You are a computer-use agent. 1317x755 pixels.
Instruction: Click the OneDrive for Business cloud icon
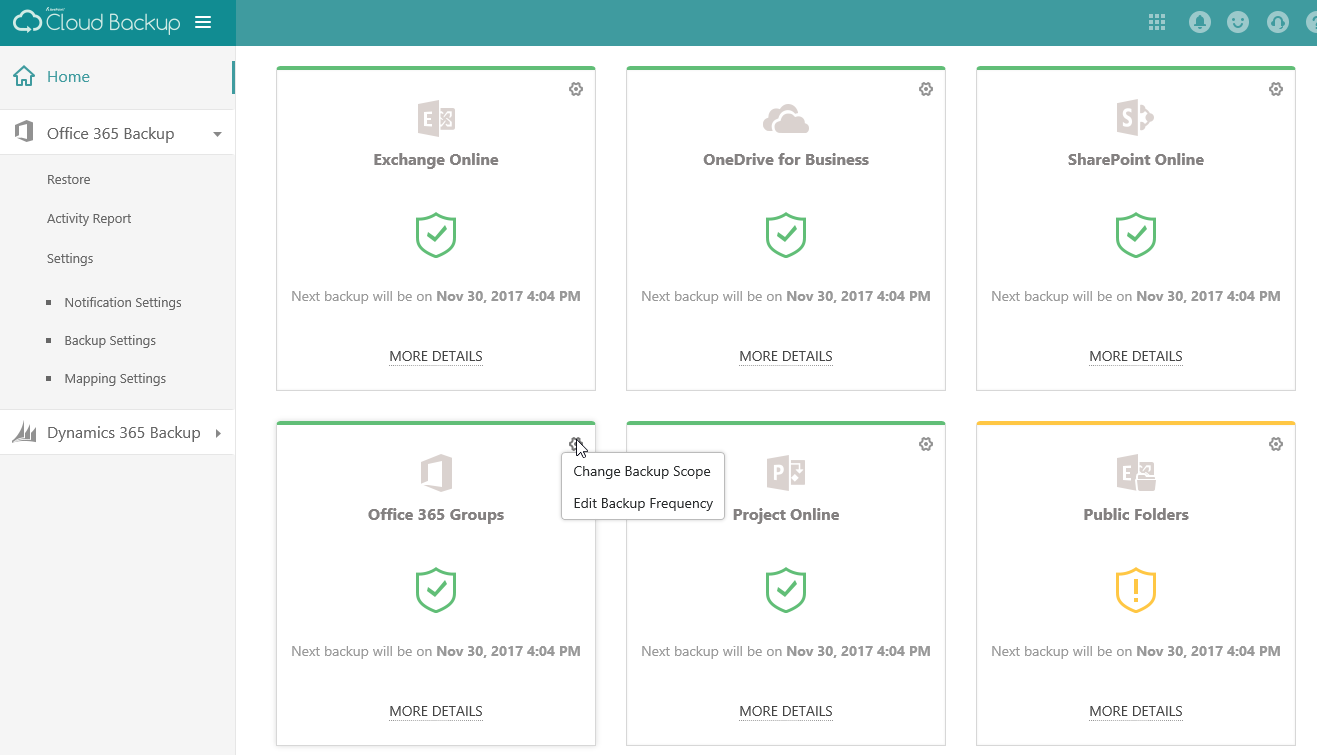(x=785, y=117)
